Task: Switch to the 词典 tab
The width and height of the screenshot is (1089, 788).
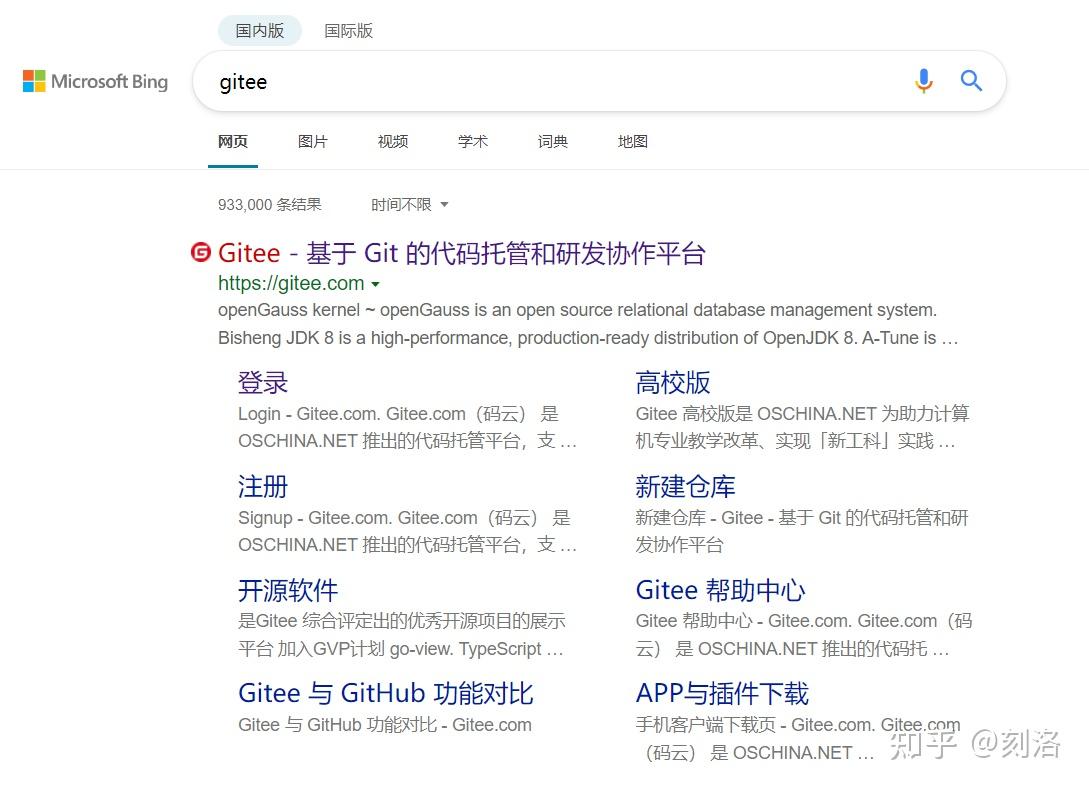Action: [553, 142]
